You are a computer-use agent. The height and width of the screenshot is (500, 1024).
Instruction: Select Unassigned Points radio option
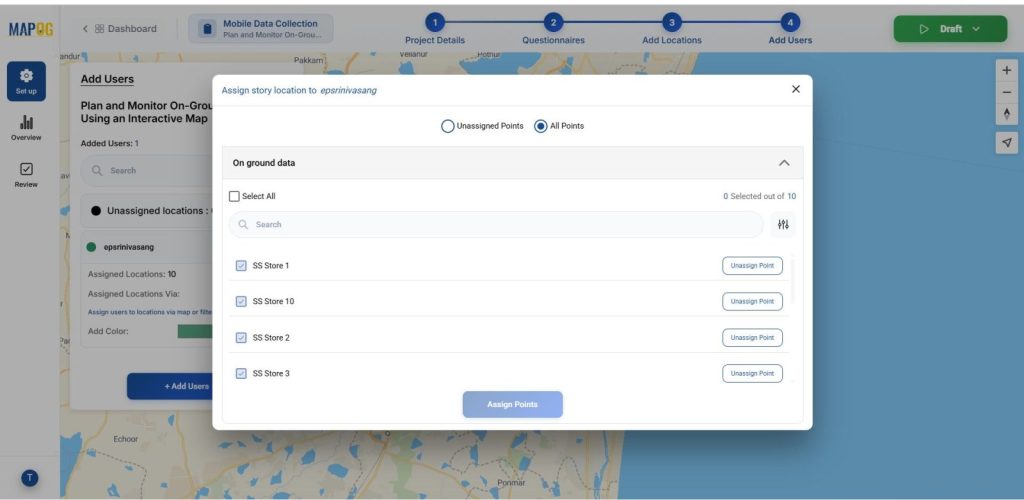[447, 126]
